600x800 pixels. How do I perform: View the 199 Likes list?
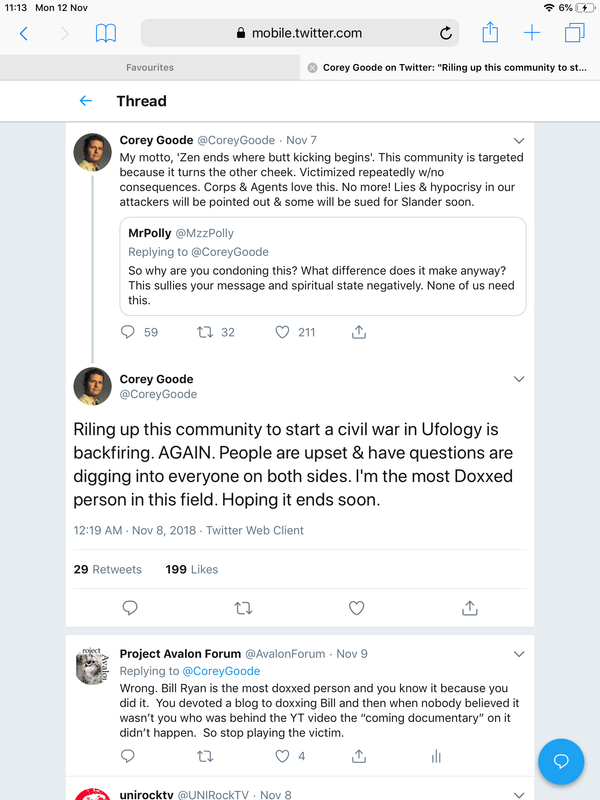tap(191, 569)
